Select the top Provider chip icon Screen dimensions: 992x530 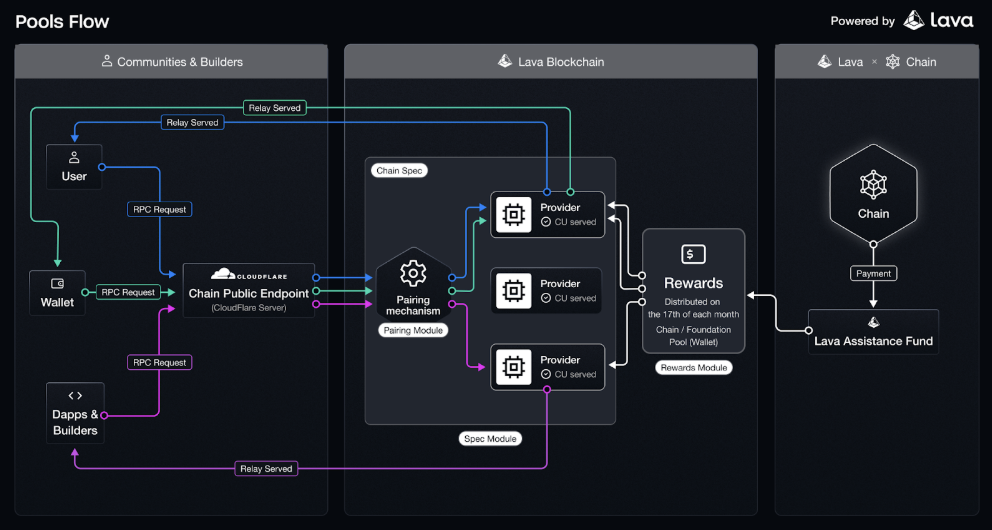tap(512, 215)
